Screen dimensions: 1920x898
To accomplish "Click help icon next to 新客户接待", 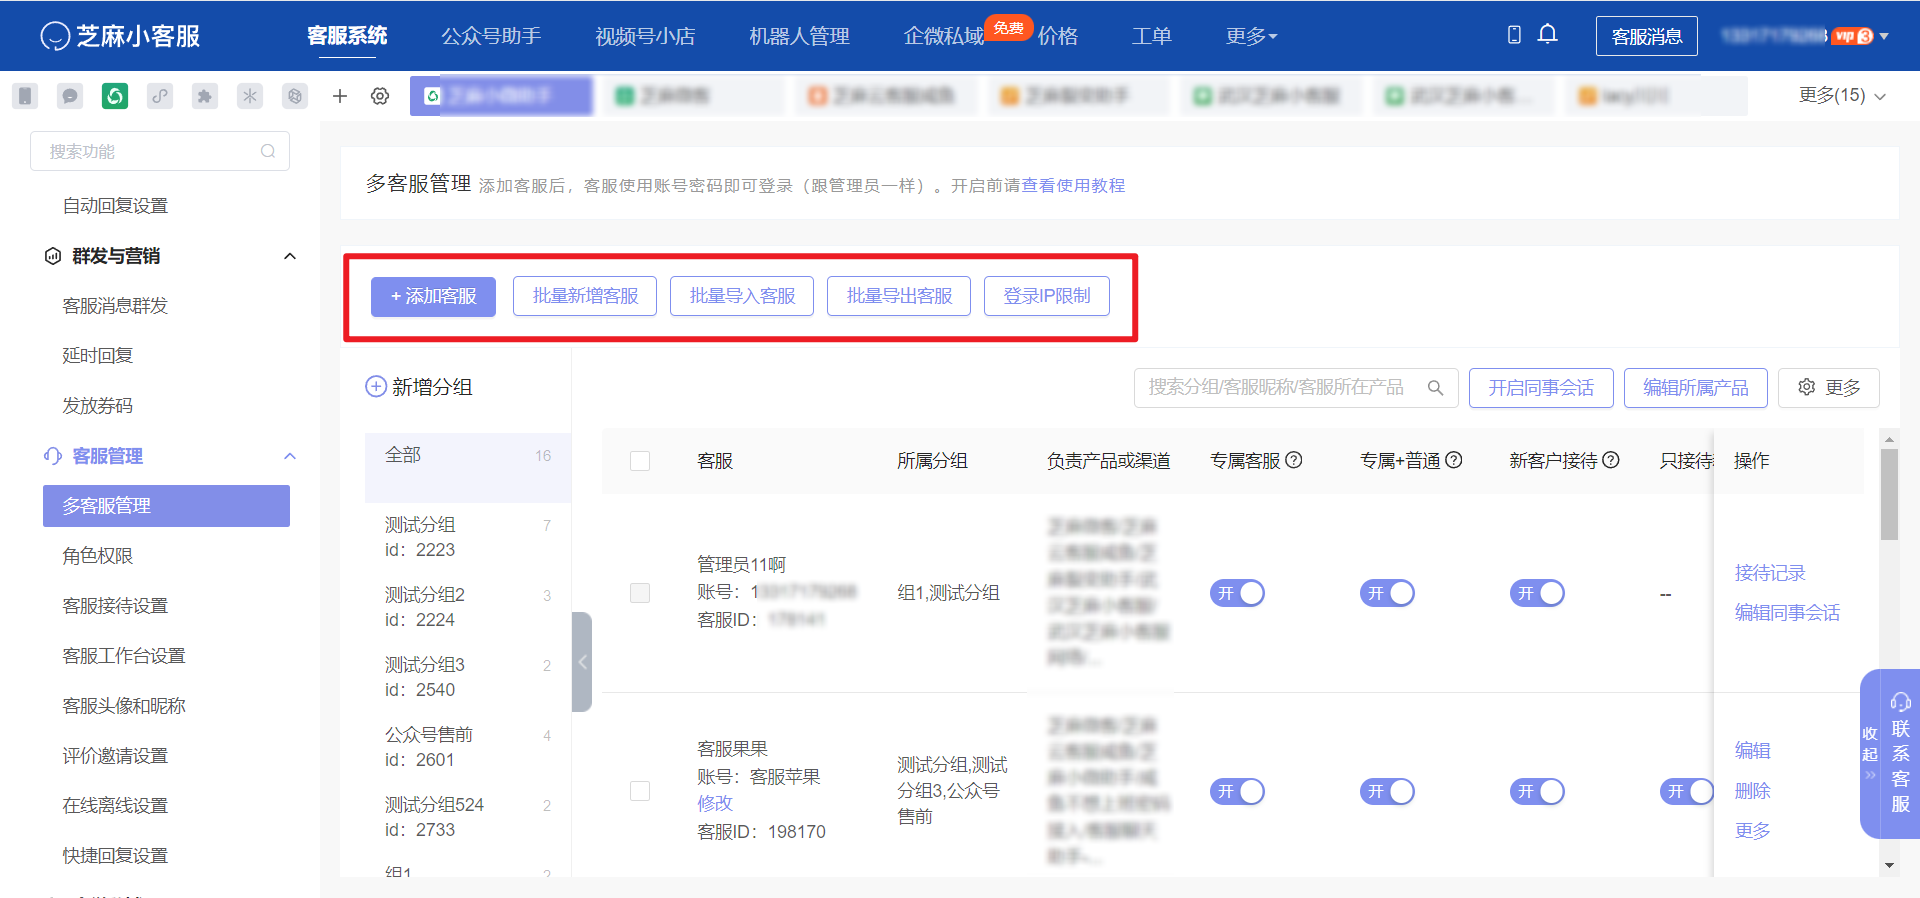I will coord(1611,460).
